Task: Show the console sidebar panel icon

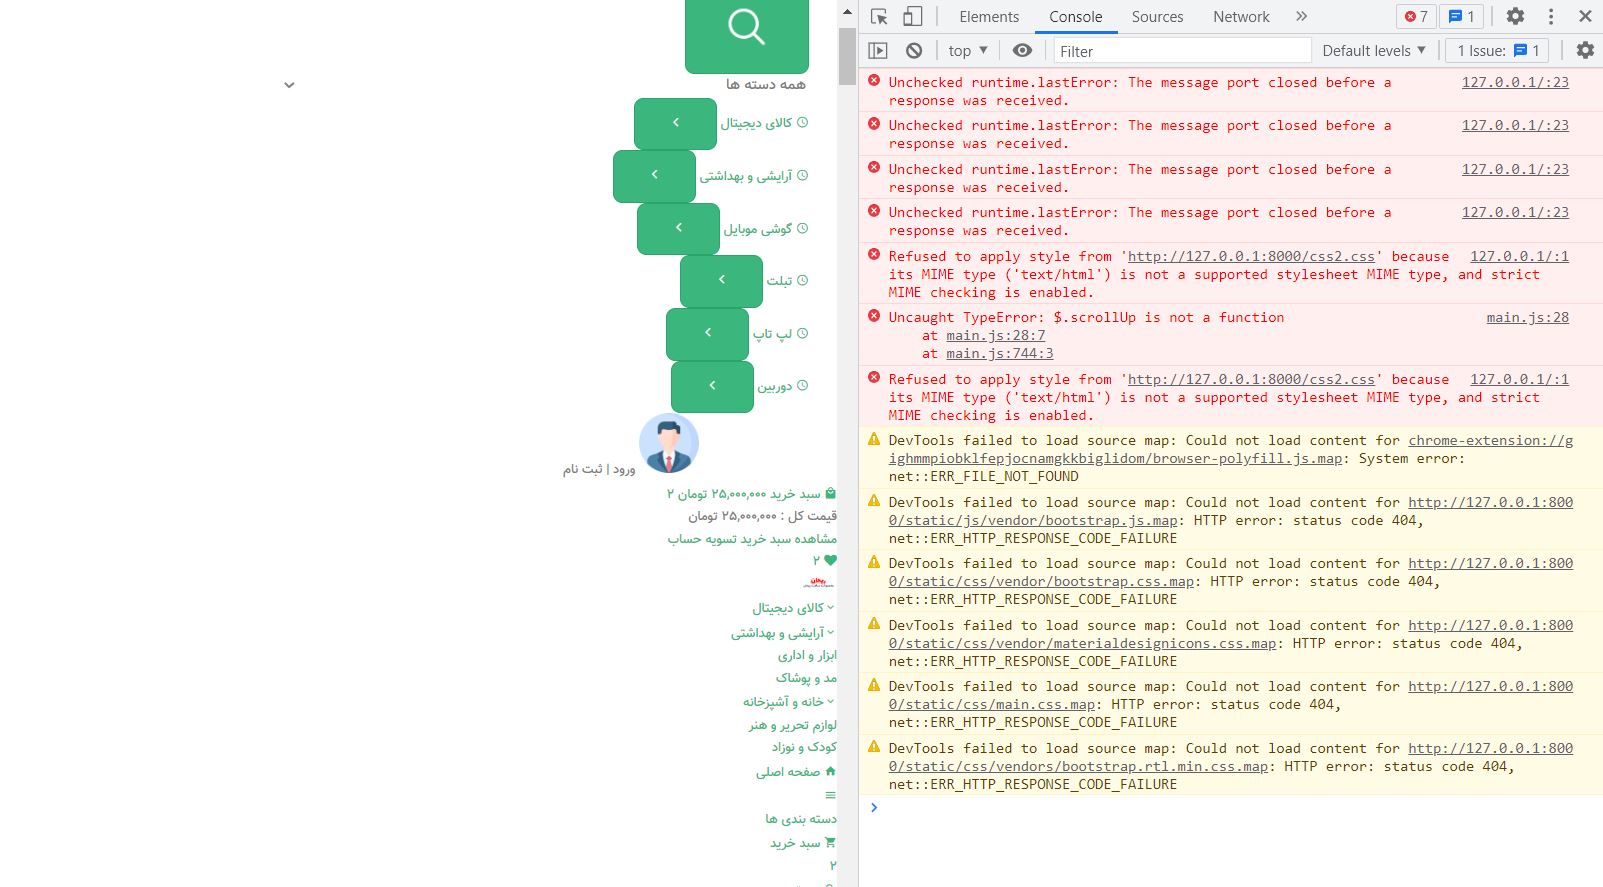Action: (x=878, y=51)
